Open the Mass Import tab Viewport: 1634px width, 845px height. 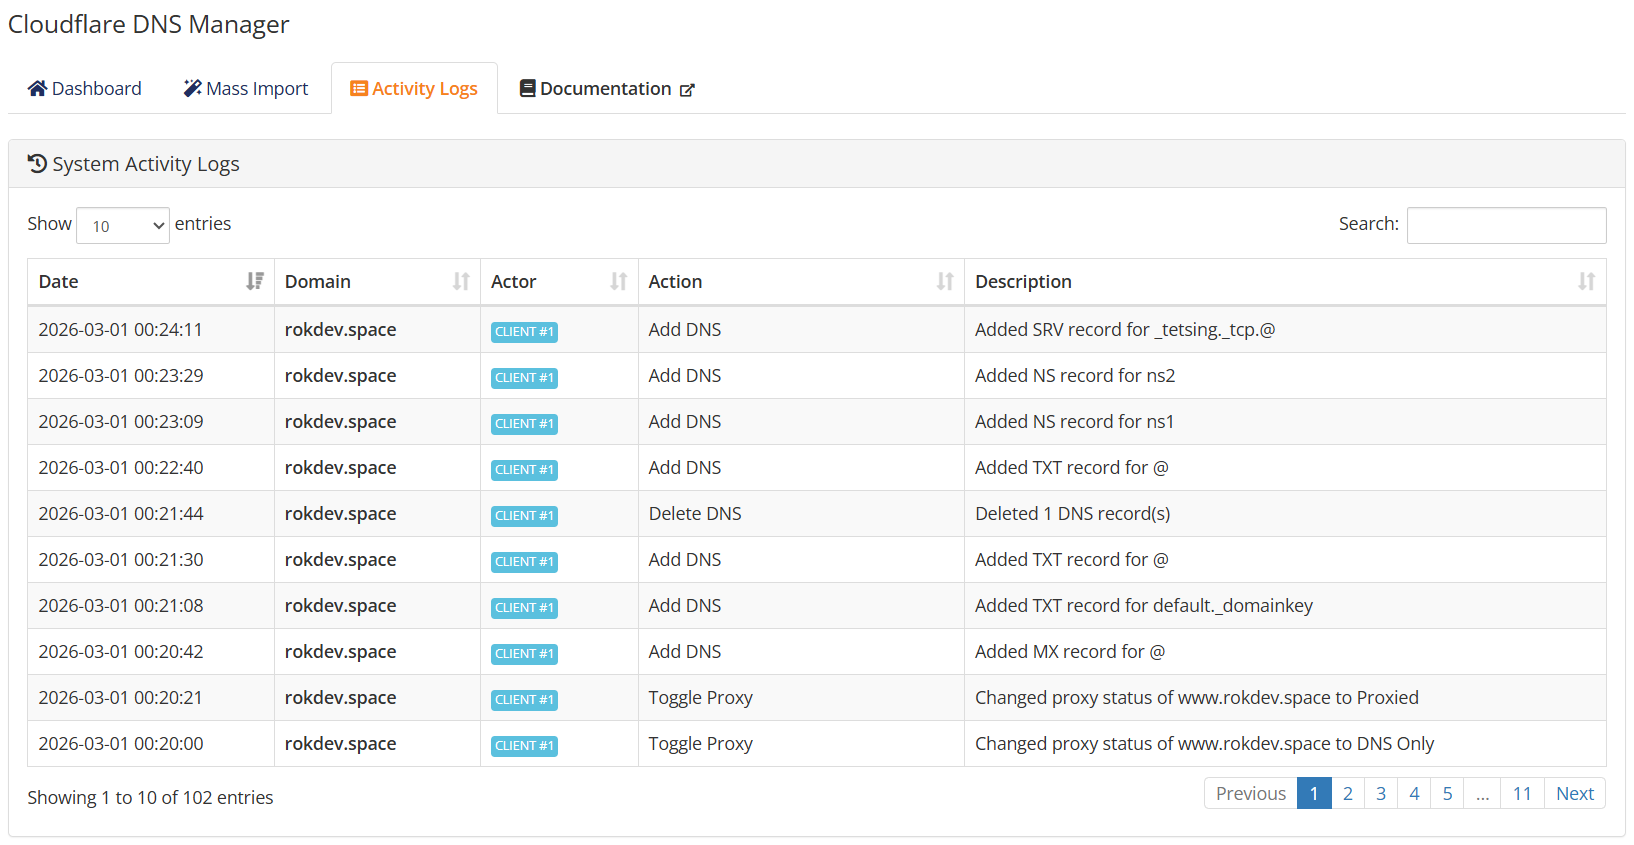pyautogui.click(x=246, y=88)
